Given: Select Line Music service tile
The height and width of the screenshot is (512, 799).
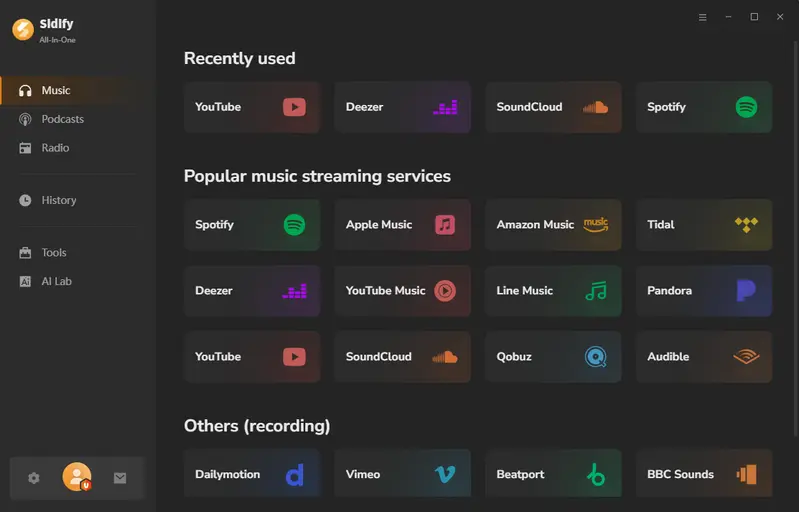Looking at the screenshot, I should pos(553,291).
